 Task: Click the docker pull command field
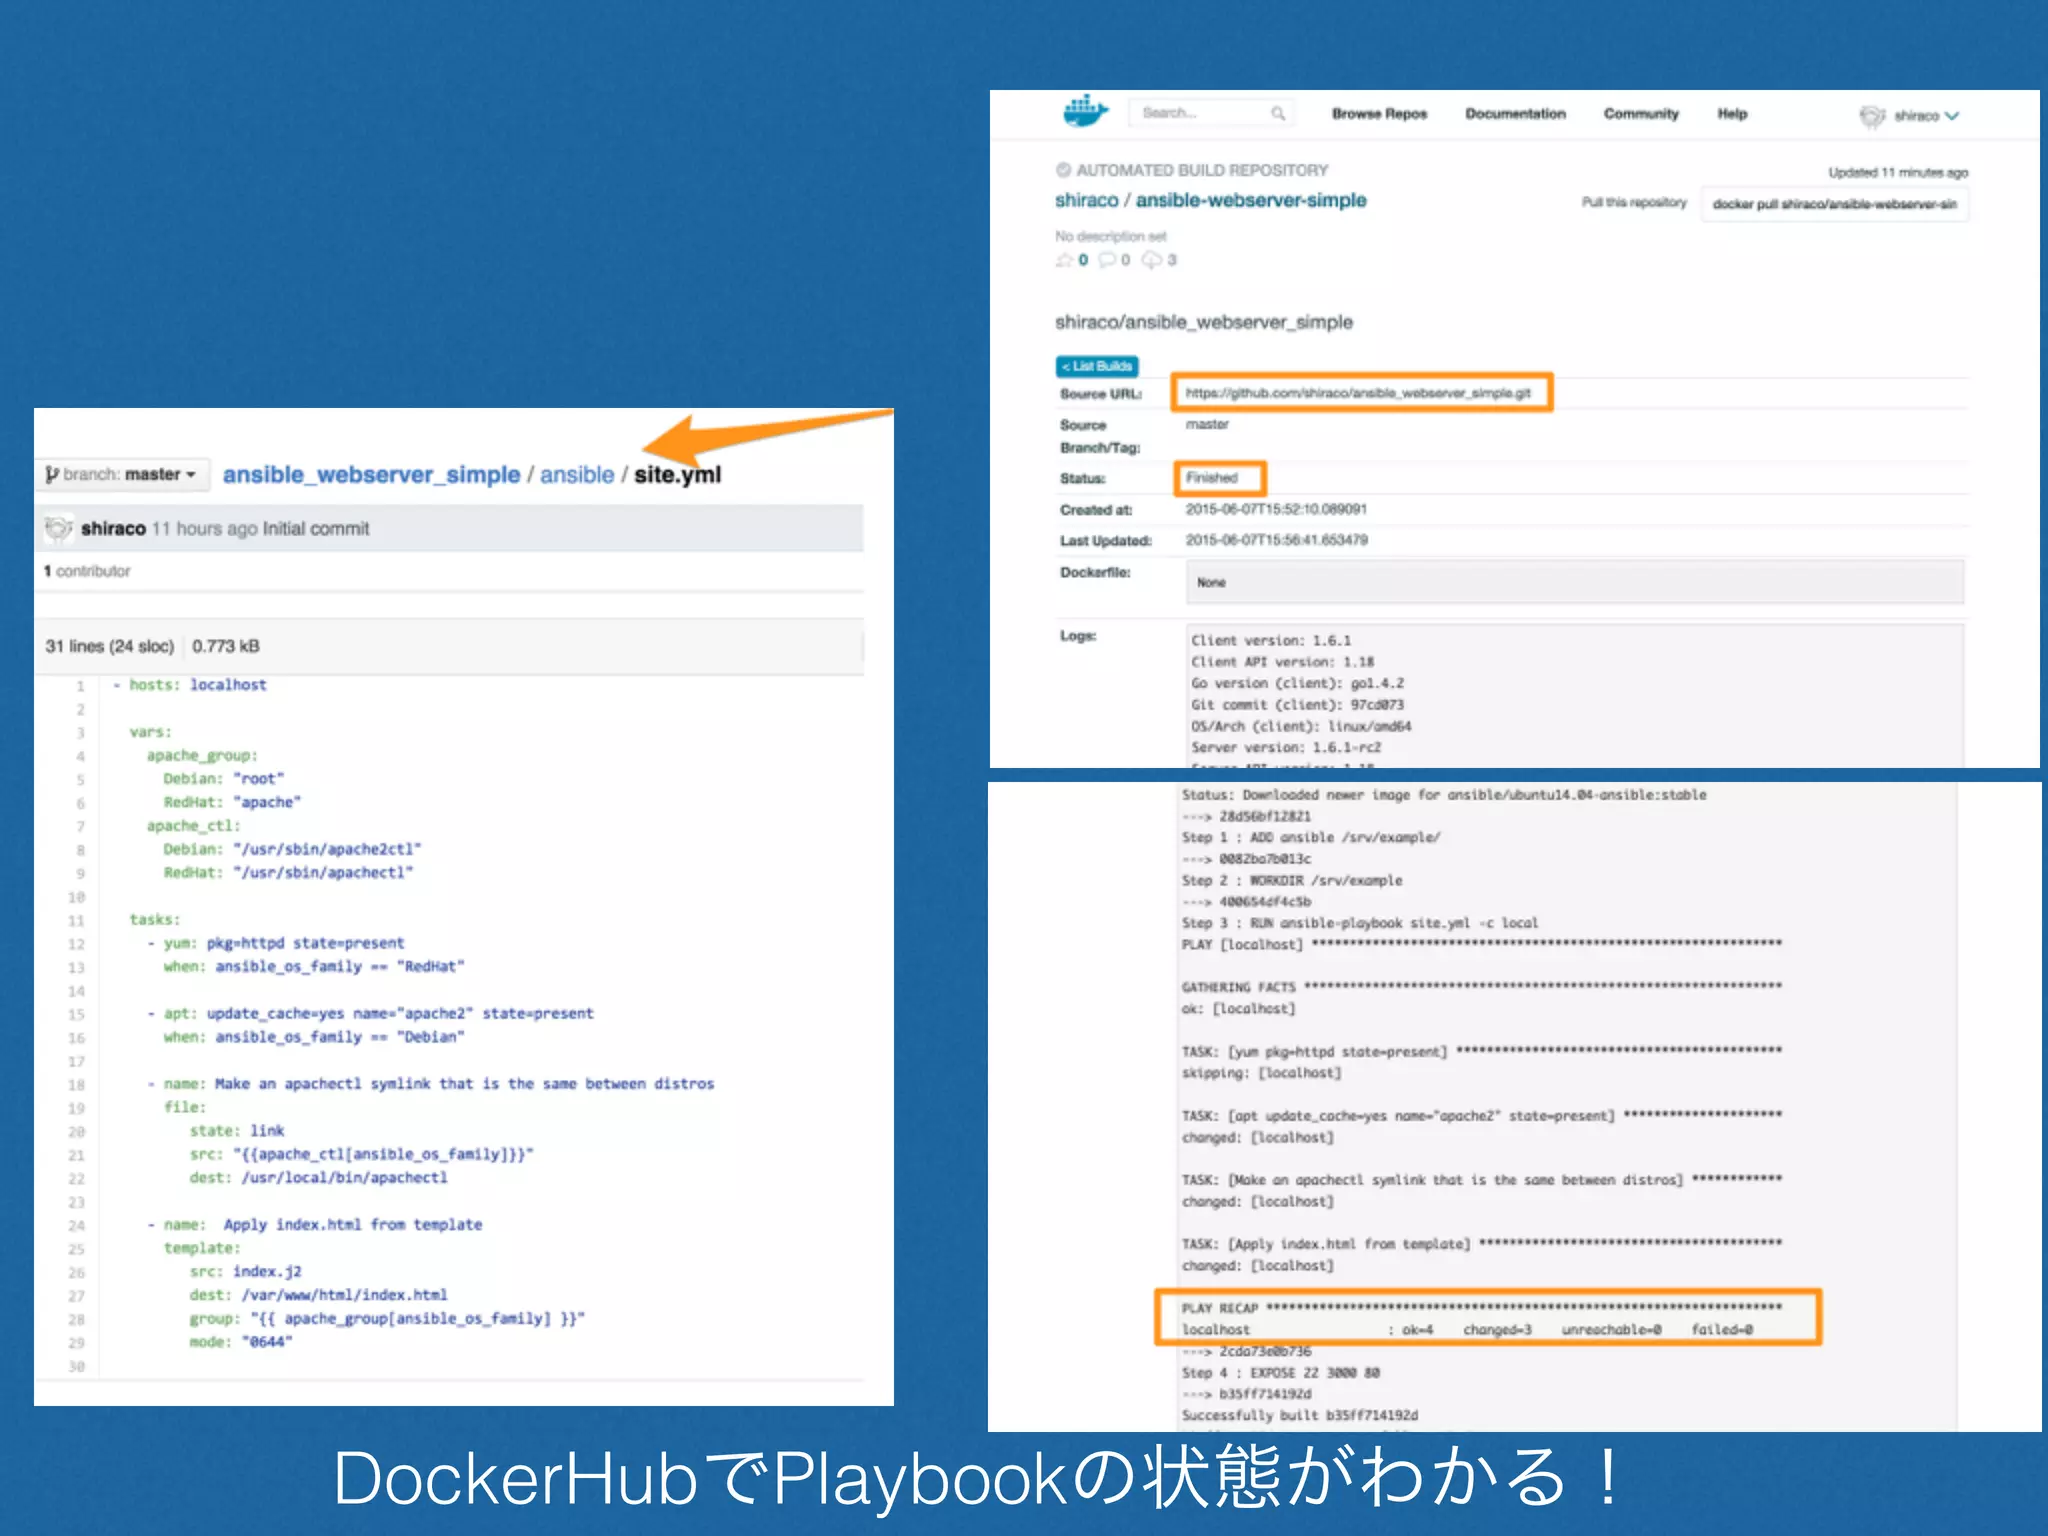coord(1834,204)
